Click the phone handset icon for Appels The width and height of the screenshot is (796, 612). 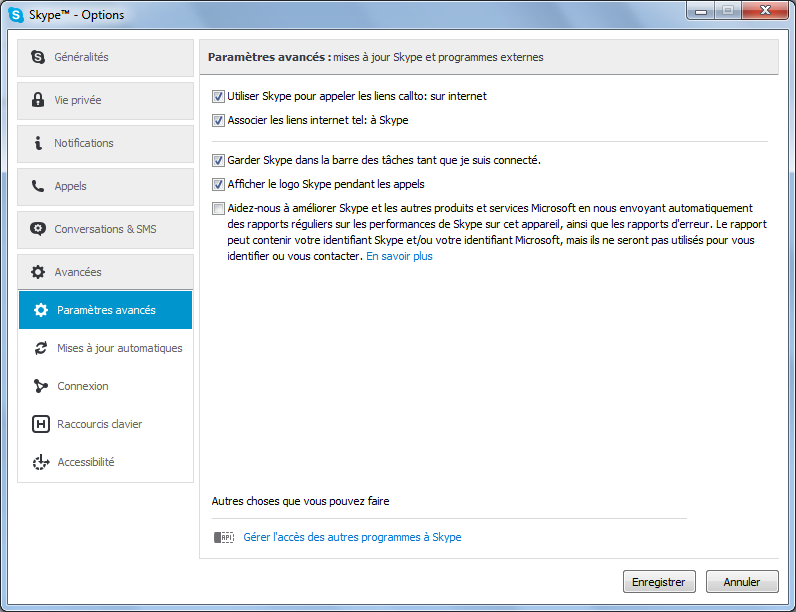click(38, 186)
